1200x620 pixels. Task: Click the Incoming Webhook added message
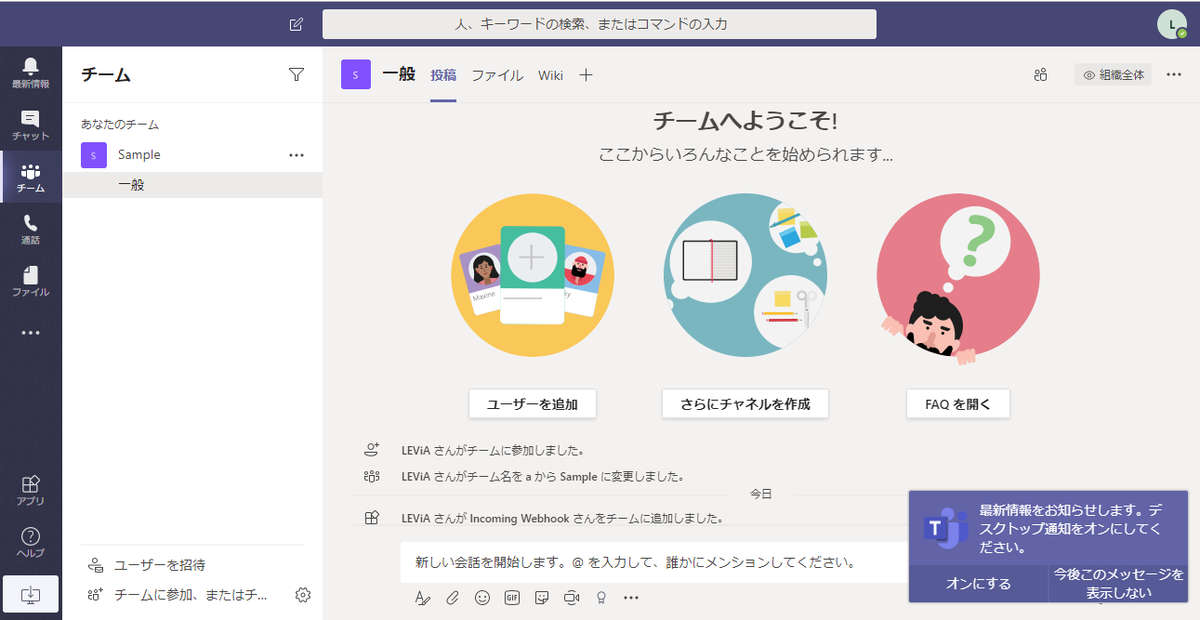point(562,518)
